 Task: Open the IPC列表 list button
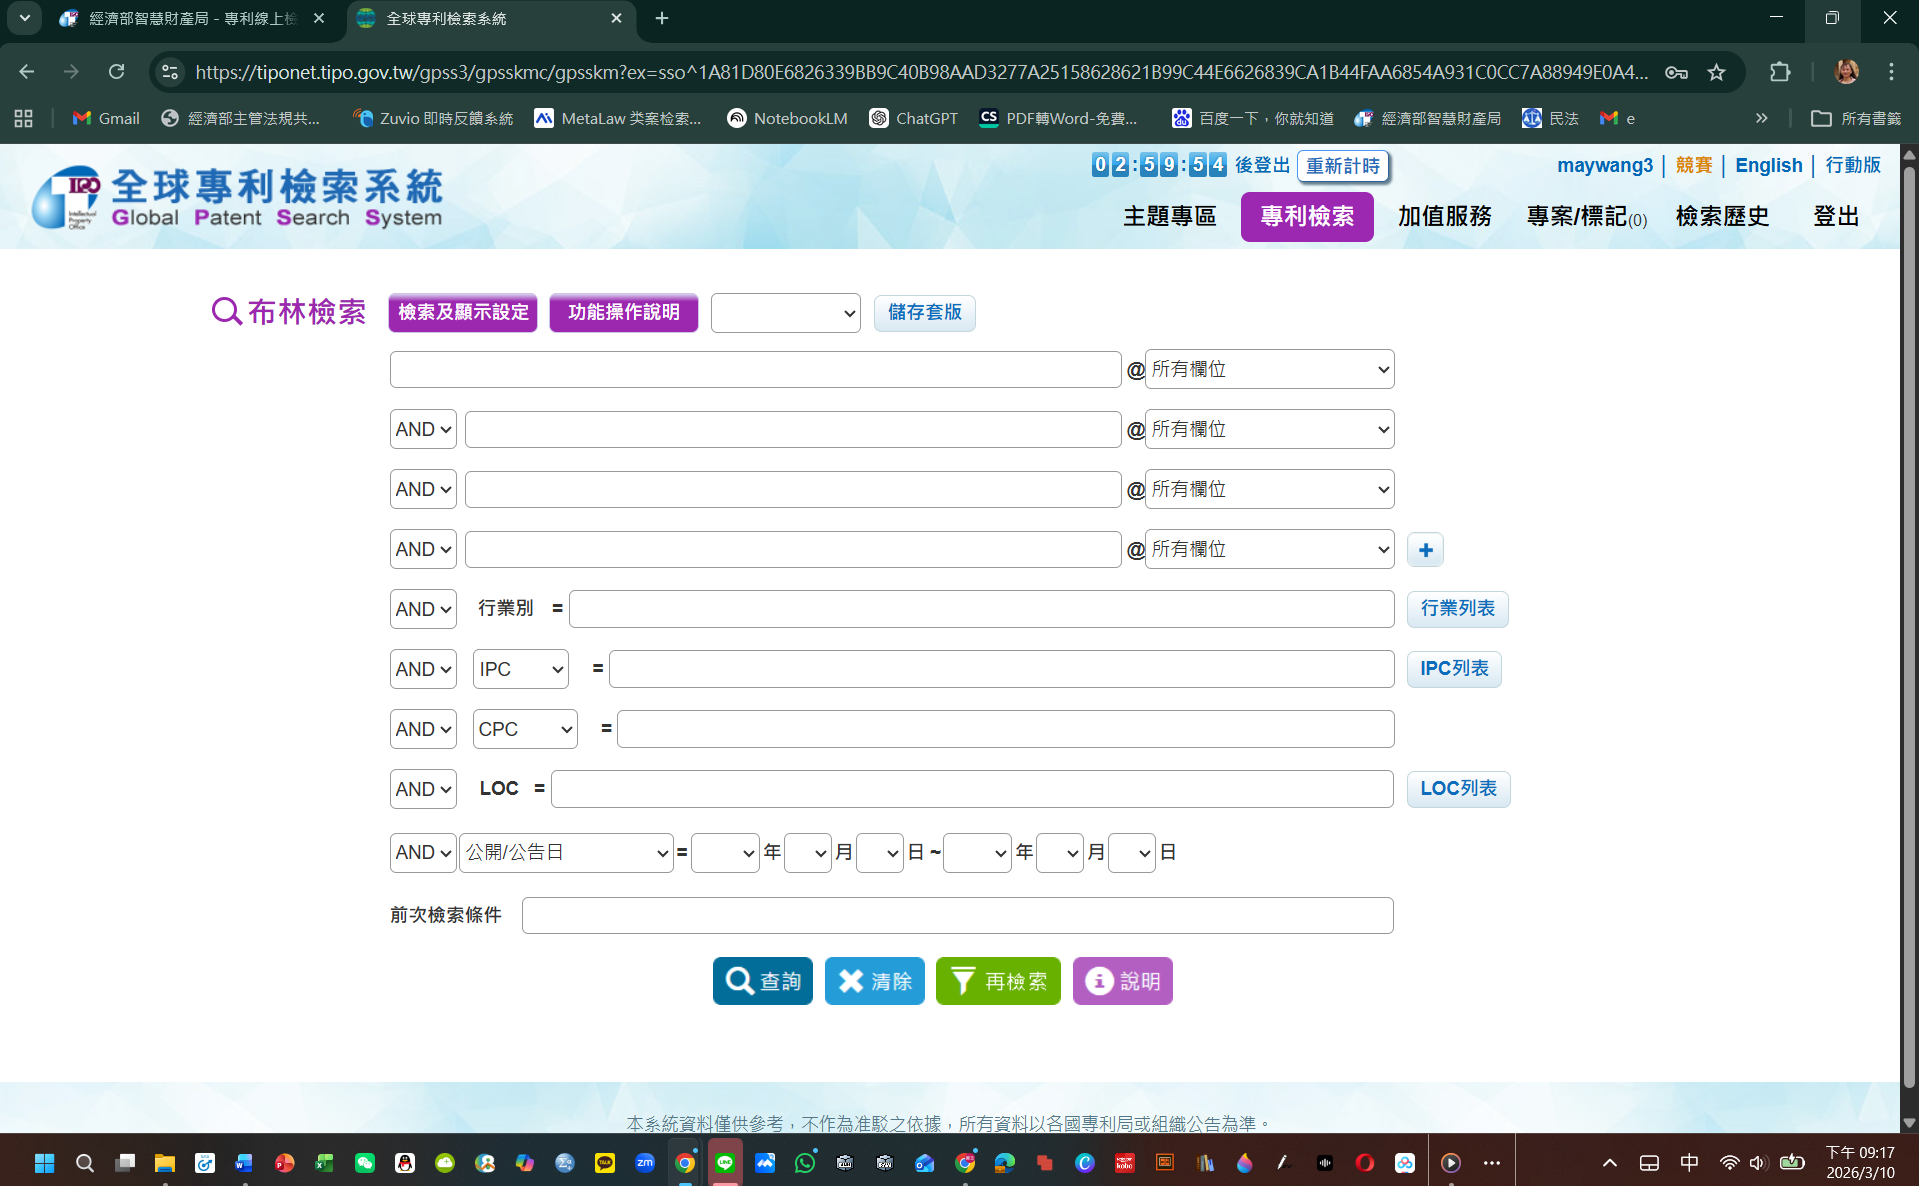[1454, 668]
